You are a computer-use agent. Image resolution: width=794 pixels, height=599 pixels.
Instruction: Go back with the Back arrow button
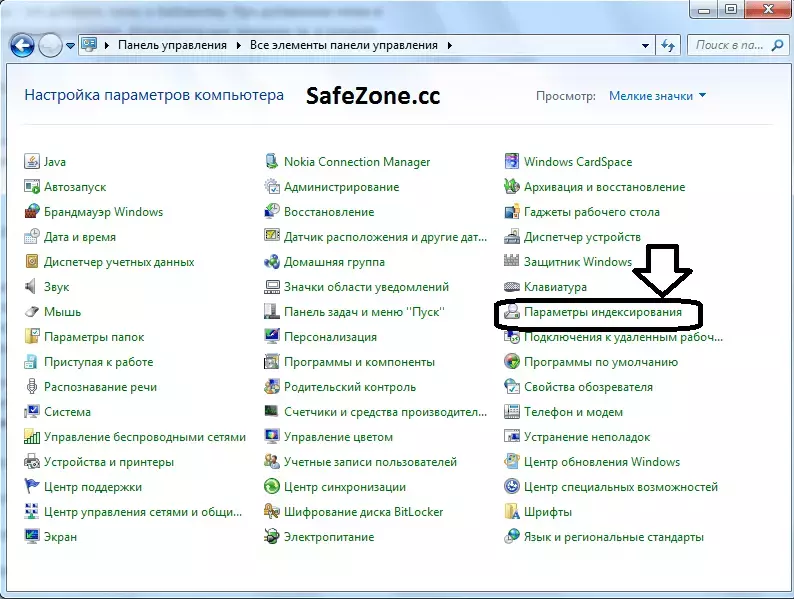(22, 46)
